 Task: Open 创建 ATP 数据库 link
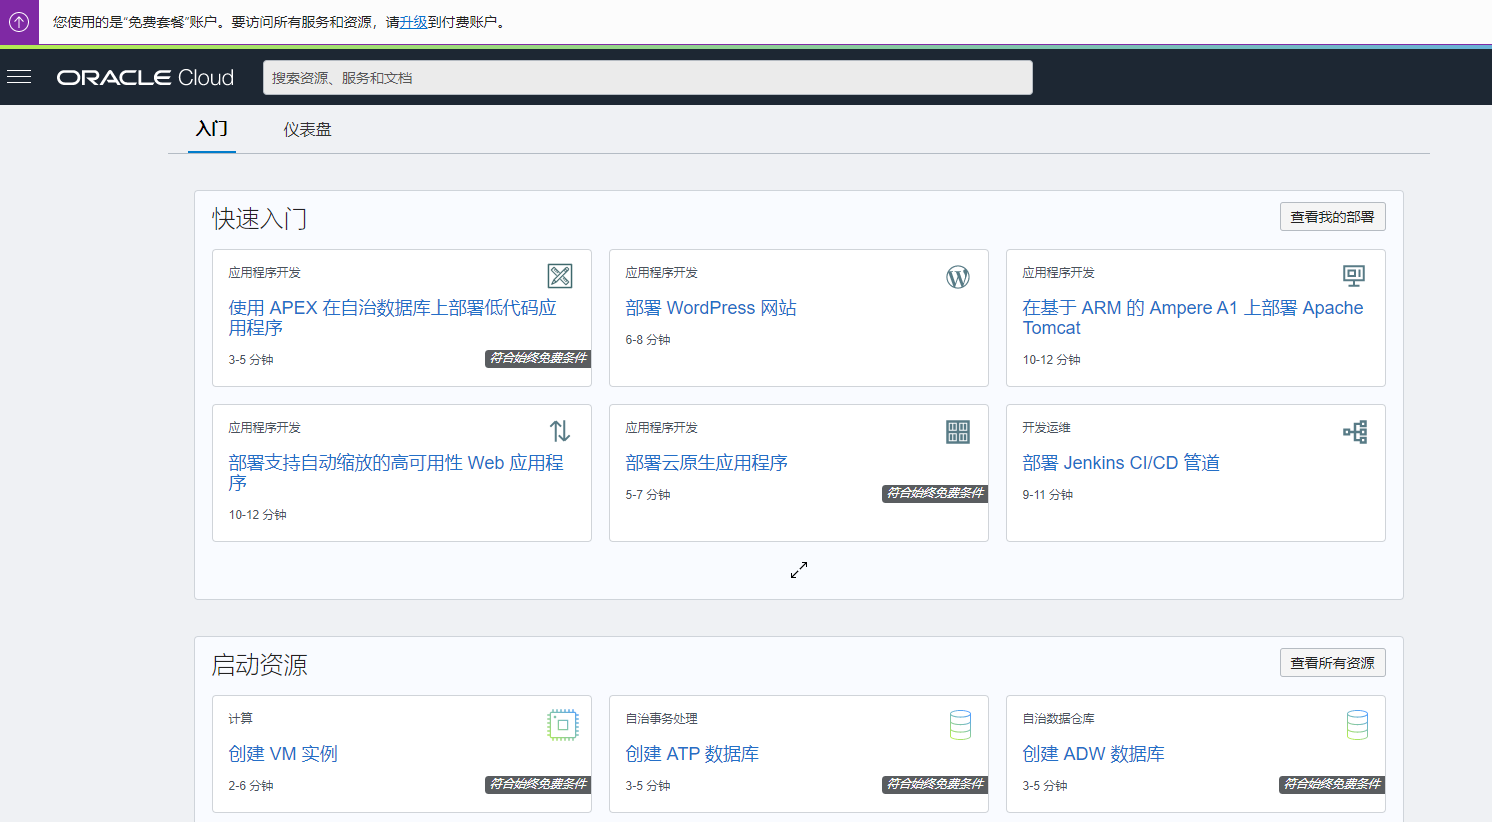pos(692,754)
